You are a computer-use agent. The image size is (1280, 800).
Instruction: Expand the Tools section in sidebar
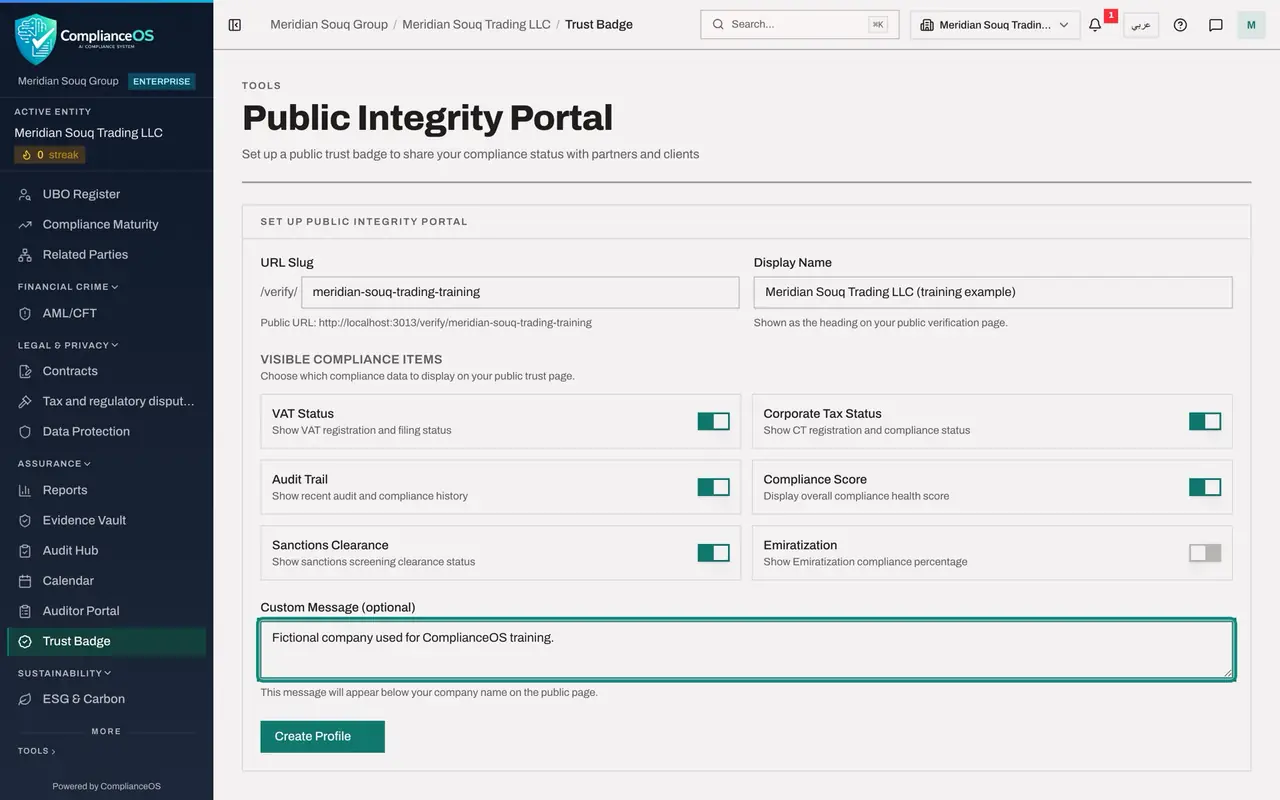pos(37,751)
